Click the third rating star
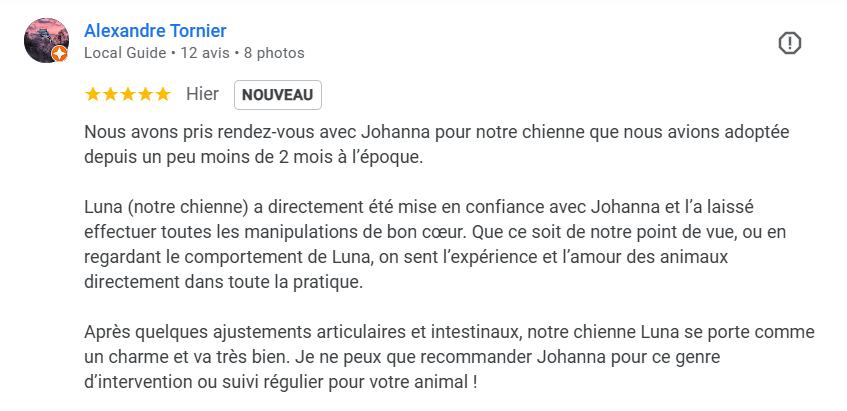 (128, 95)
